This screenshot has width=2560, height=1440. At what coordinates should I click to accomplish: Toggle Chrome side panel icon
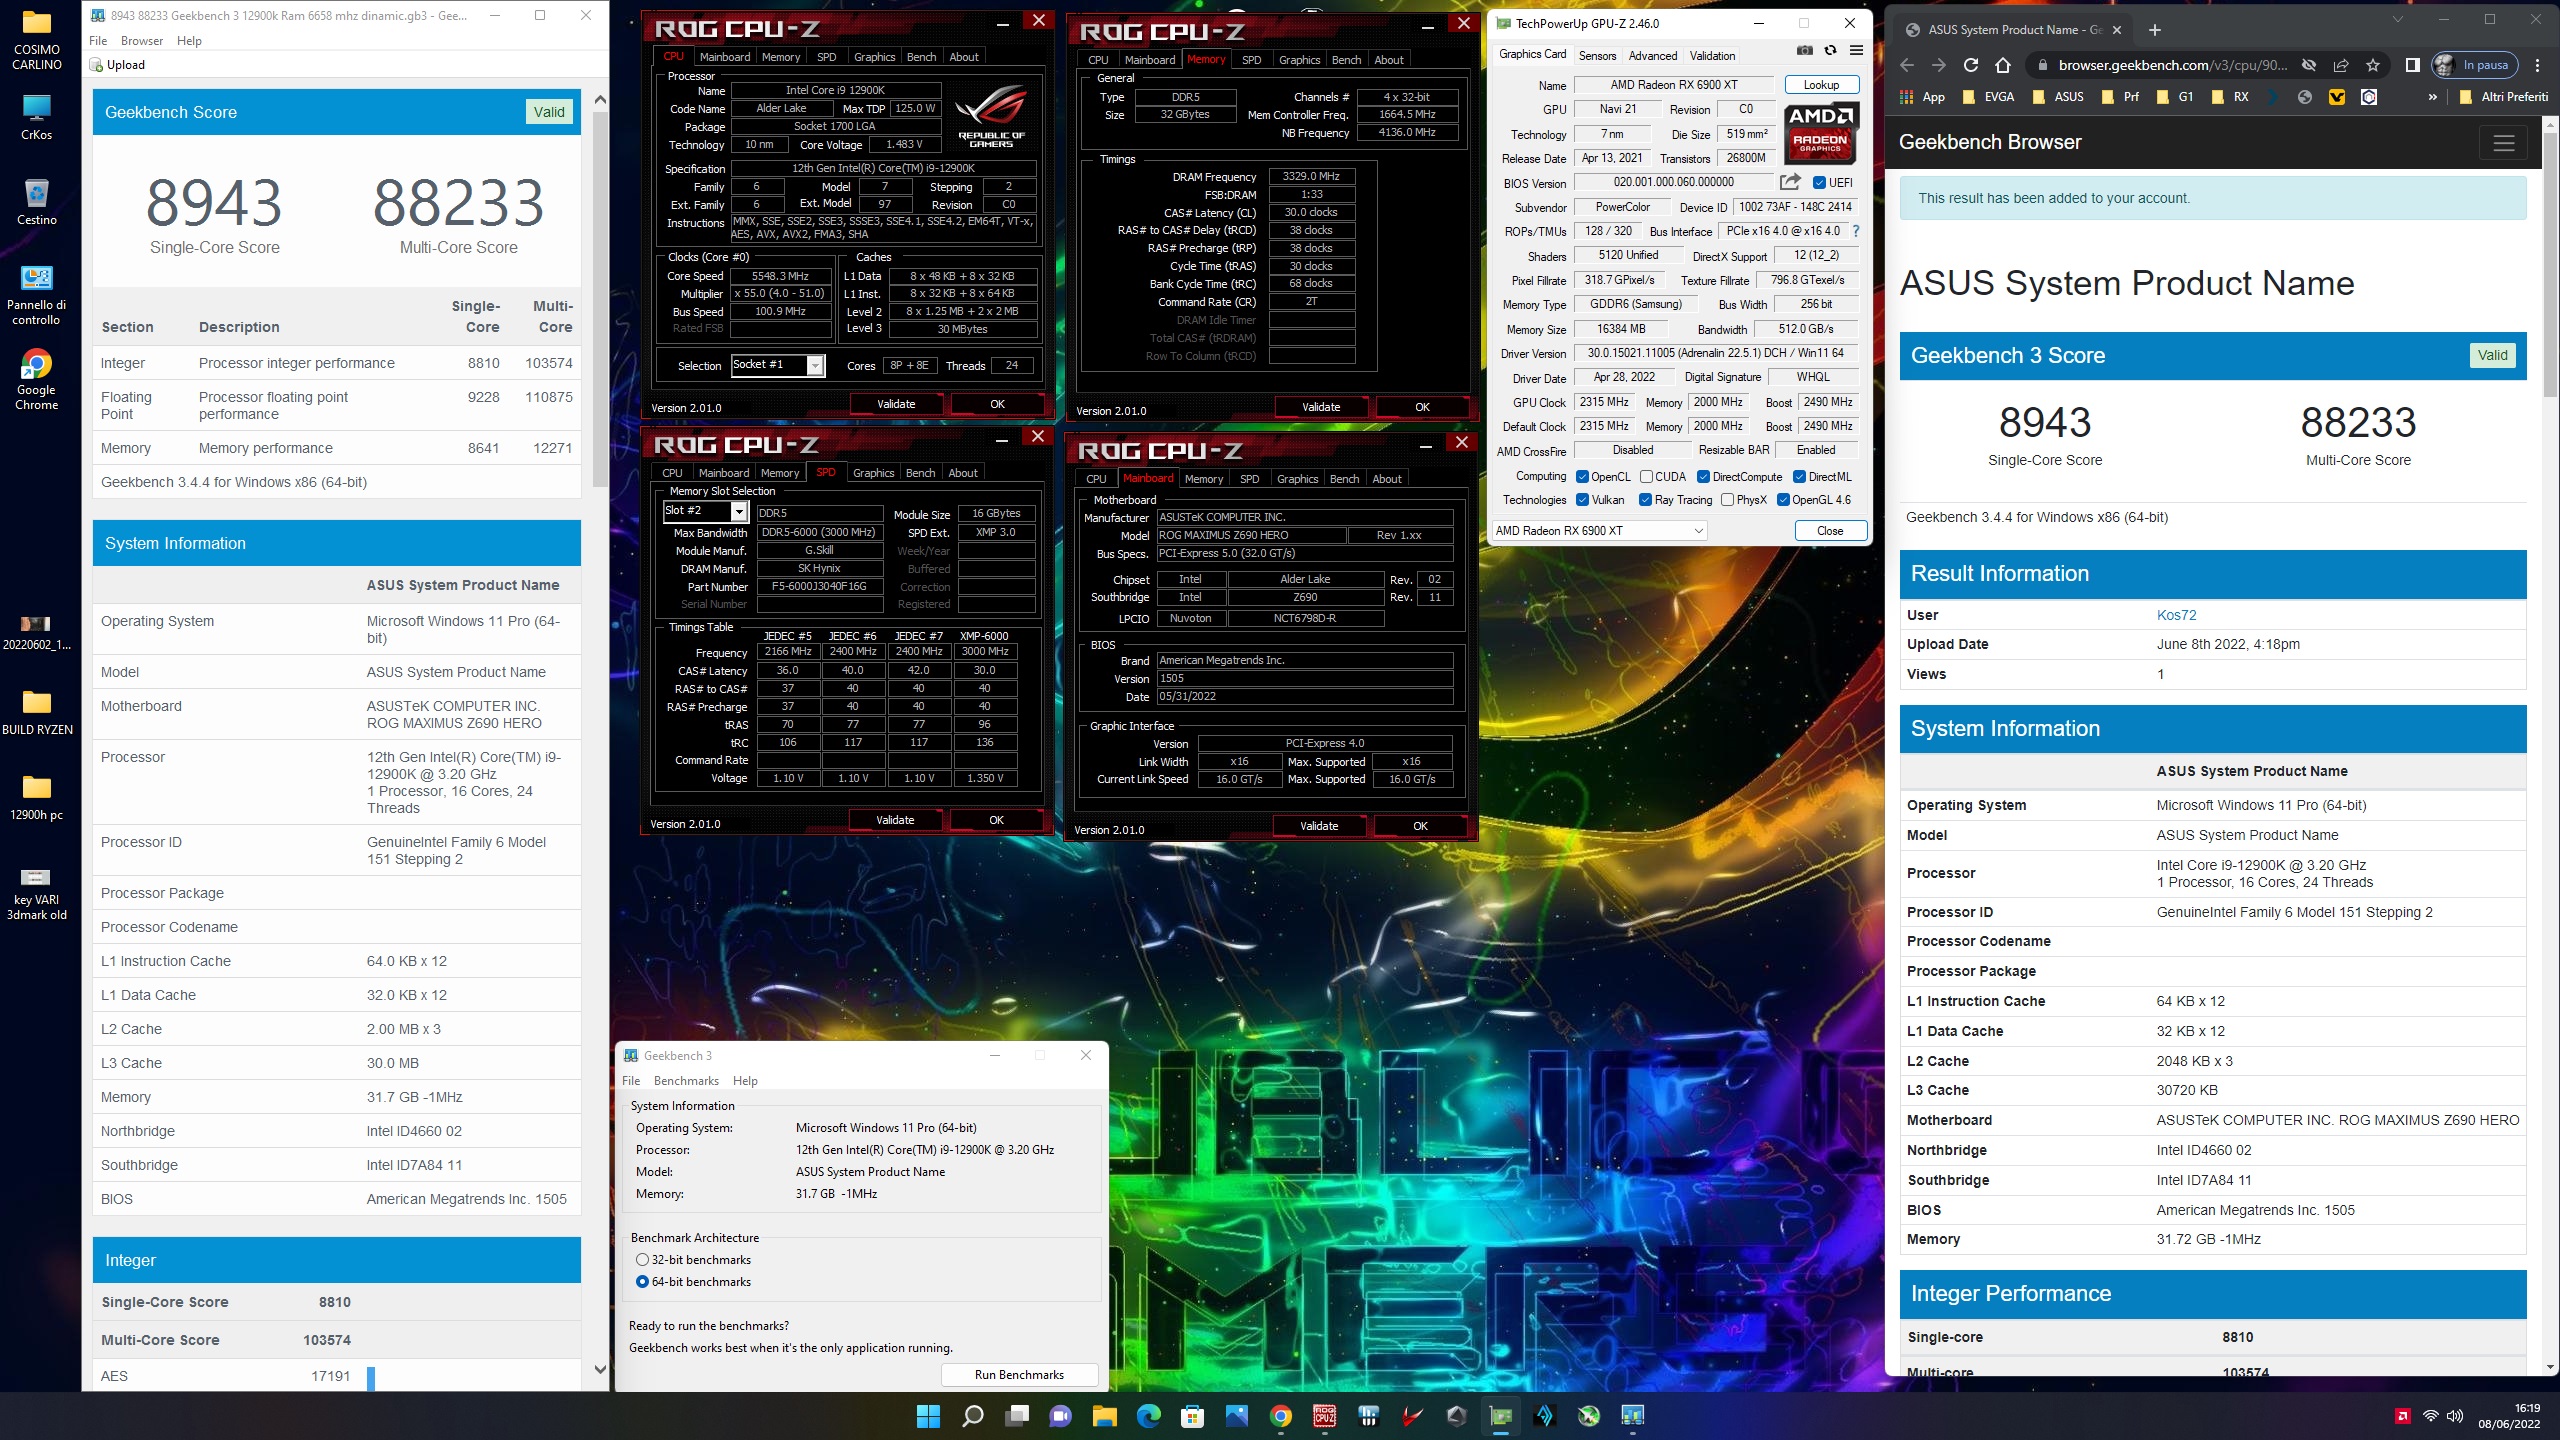(x=2412, y=65)
